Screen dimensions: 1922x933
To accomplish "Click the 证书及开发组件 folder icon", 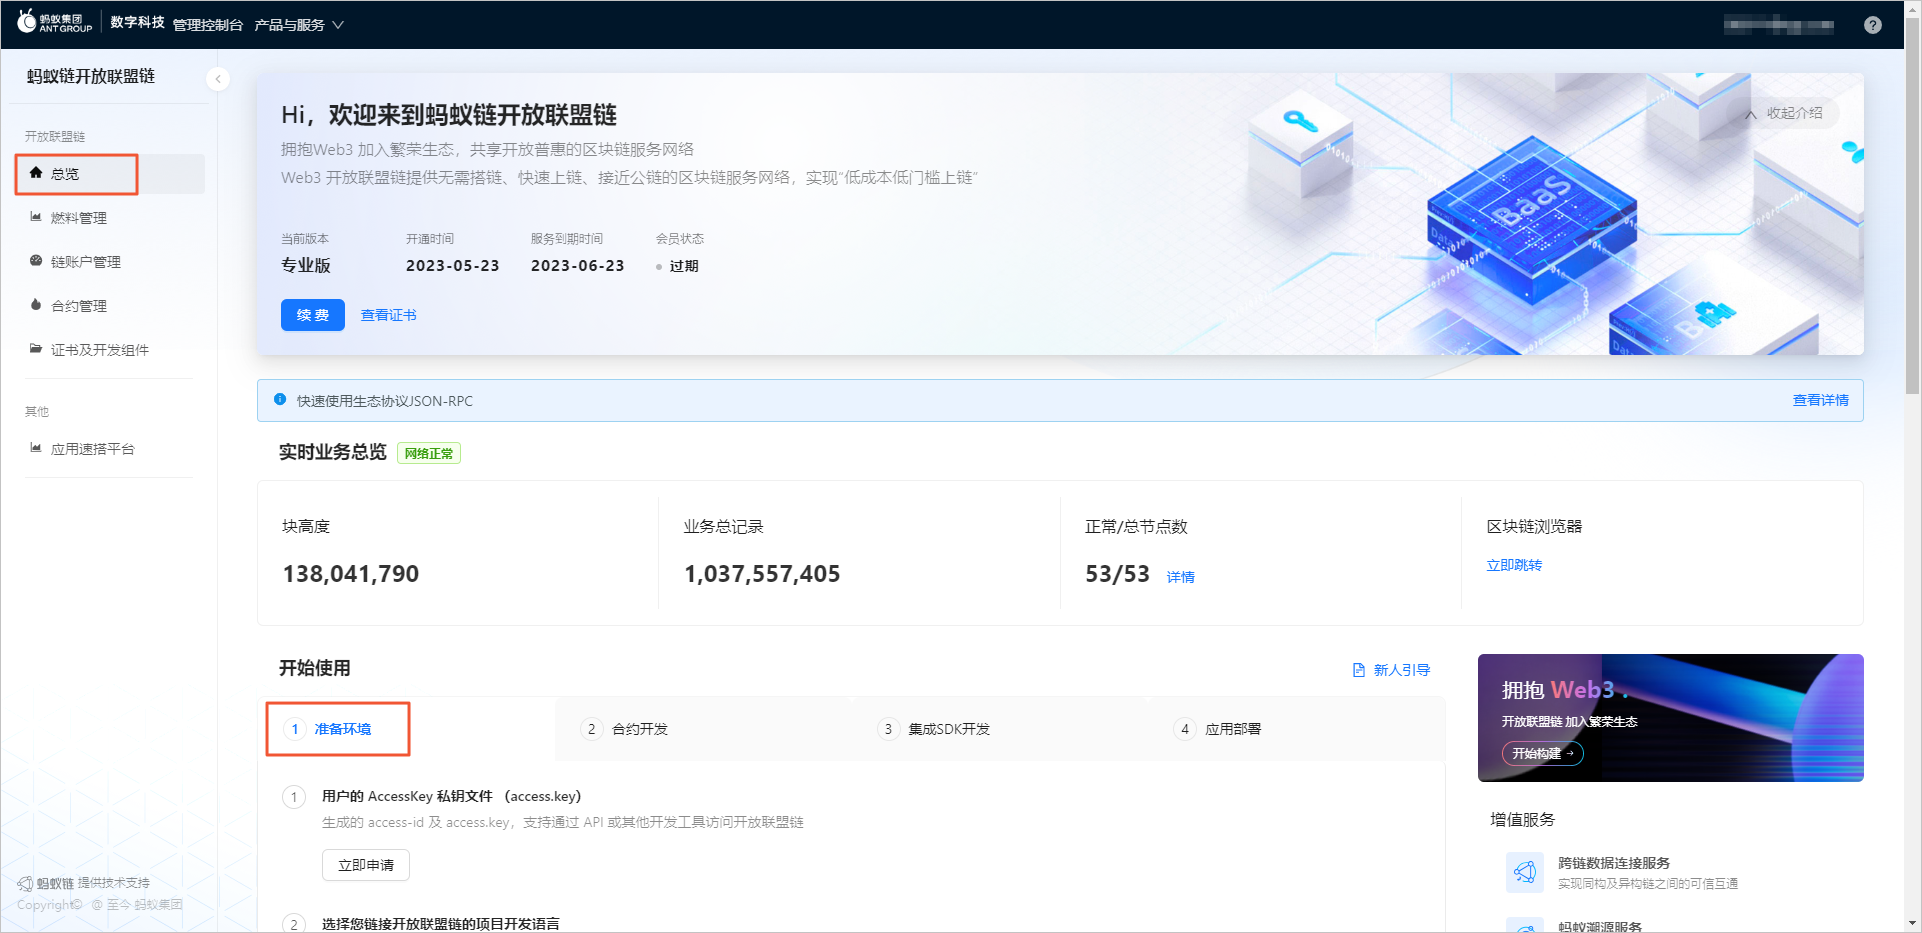I will pyautogui.click(x=36, y=349).
